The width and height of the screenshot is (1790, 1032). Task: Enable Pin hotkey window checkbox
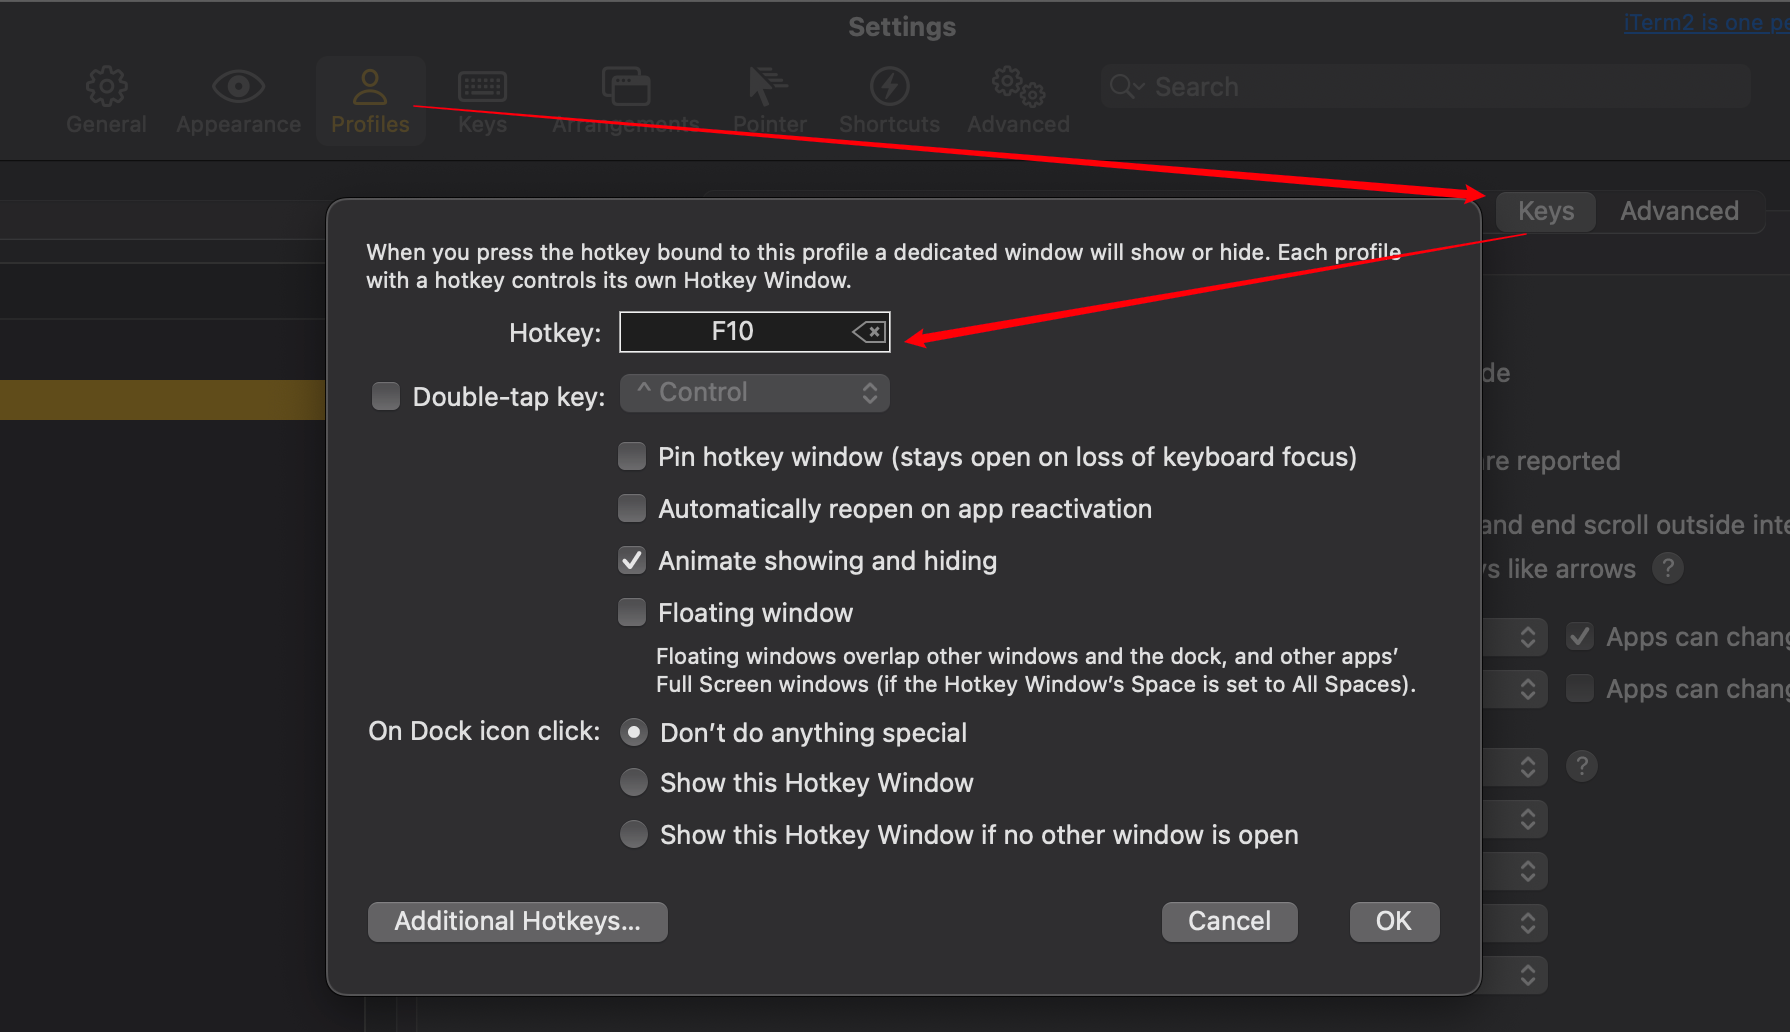click(x=632, y=457)
